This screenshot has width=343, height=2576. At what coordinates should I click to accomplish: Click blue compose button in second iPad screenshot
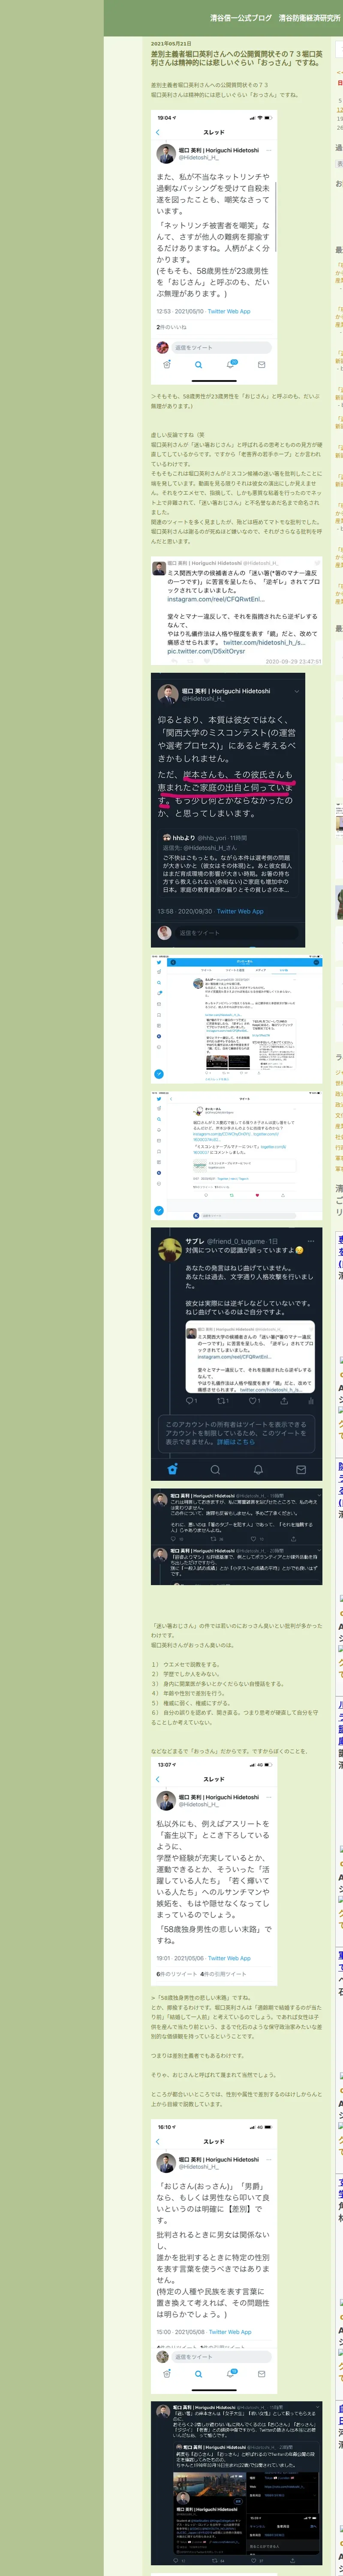pos(158,1211)
